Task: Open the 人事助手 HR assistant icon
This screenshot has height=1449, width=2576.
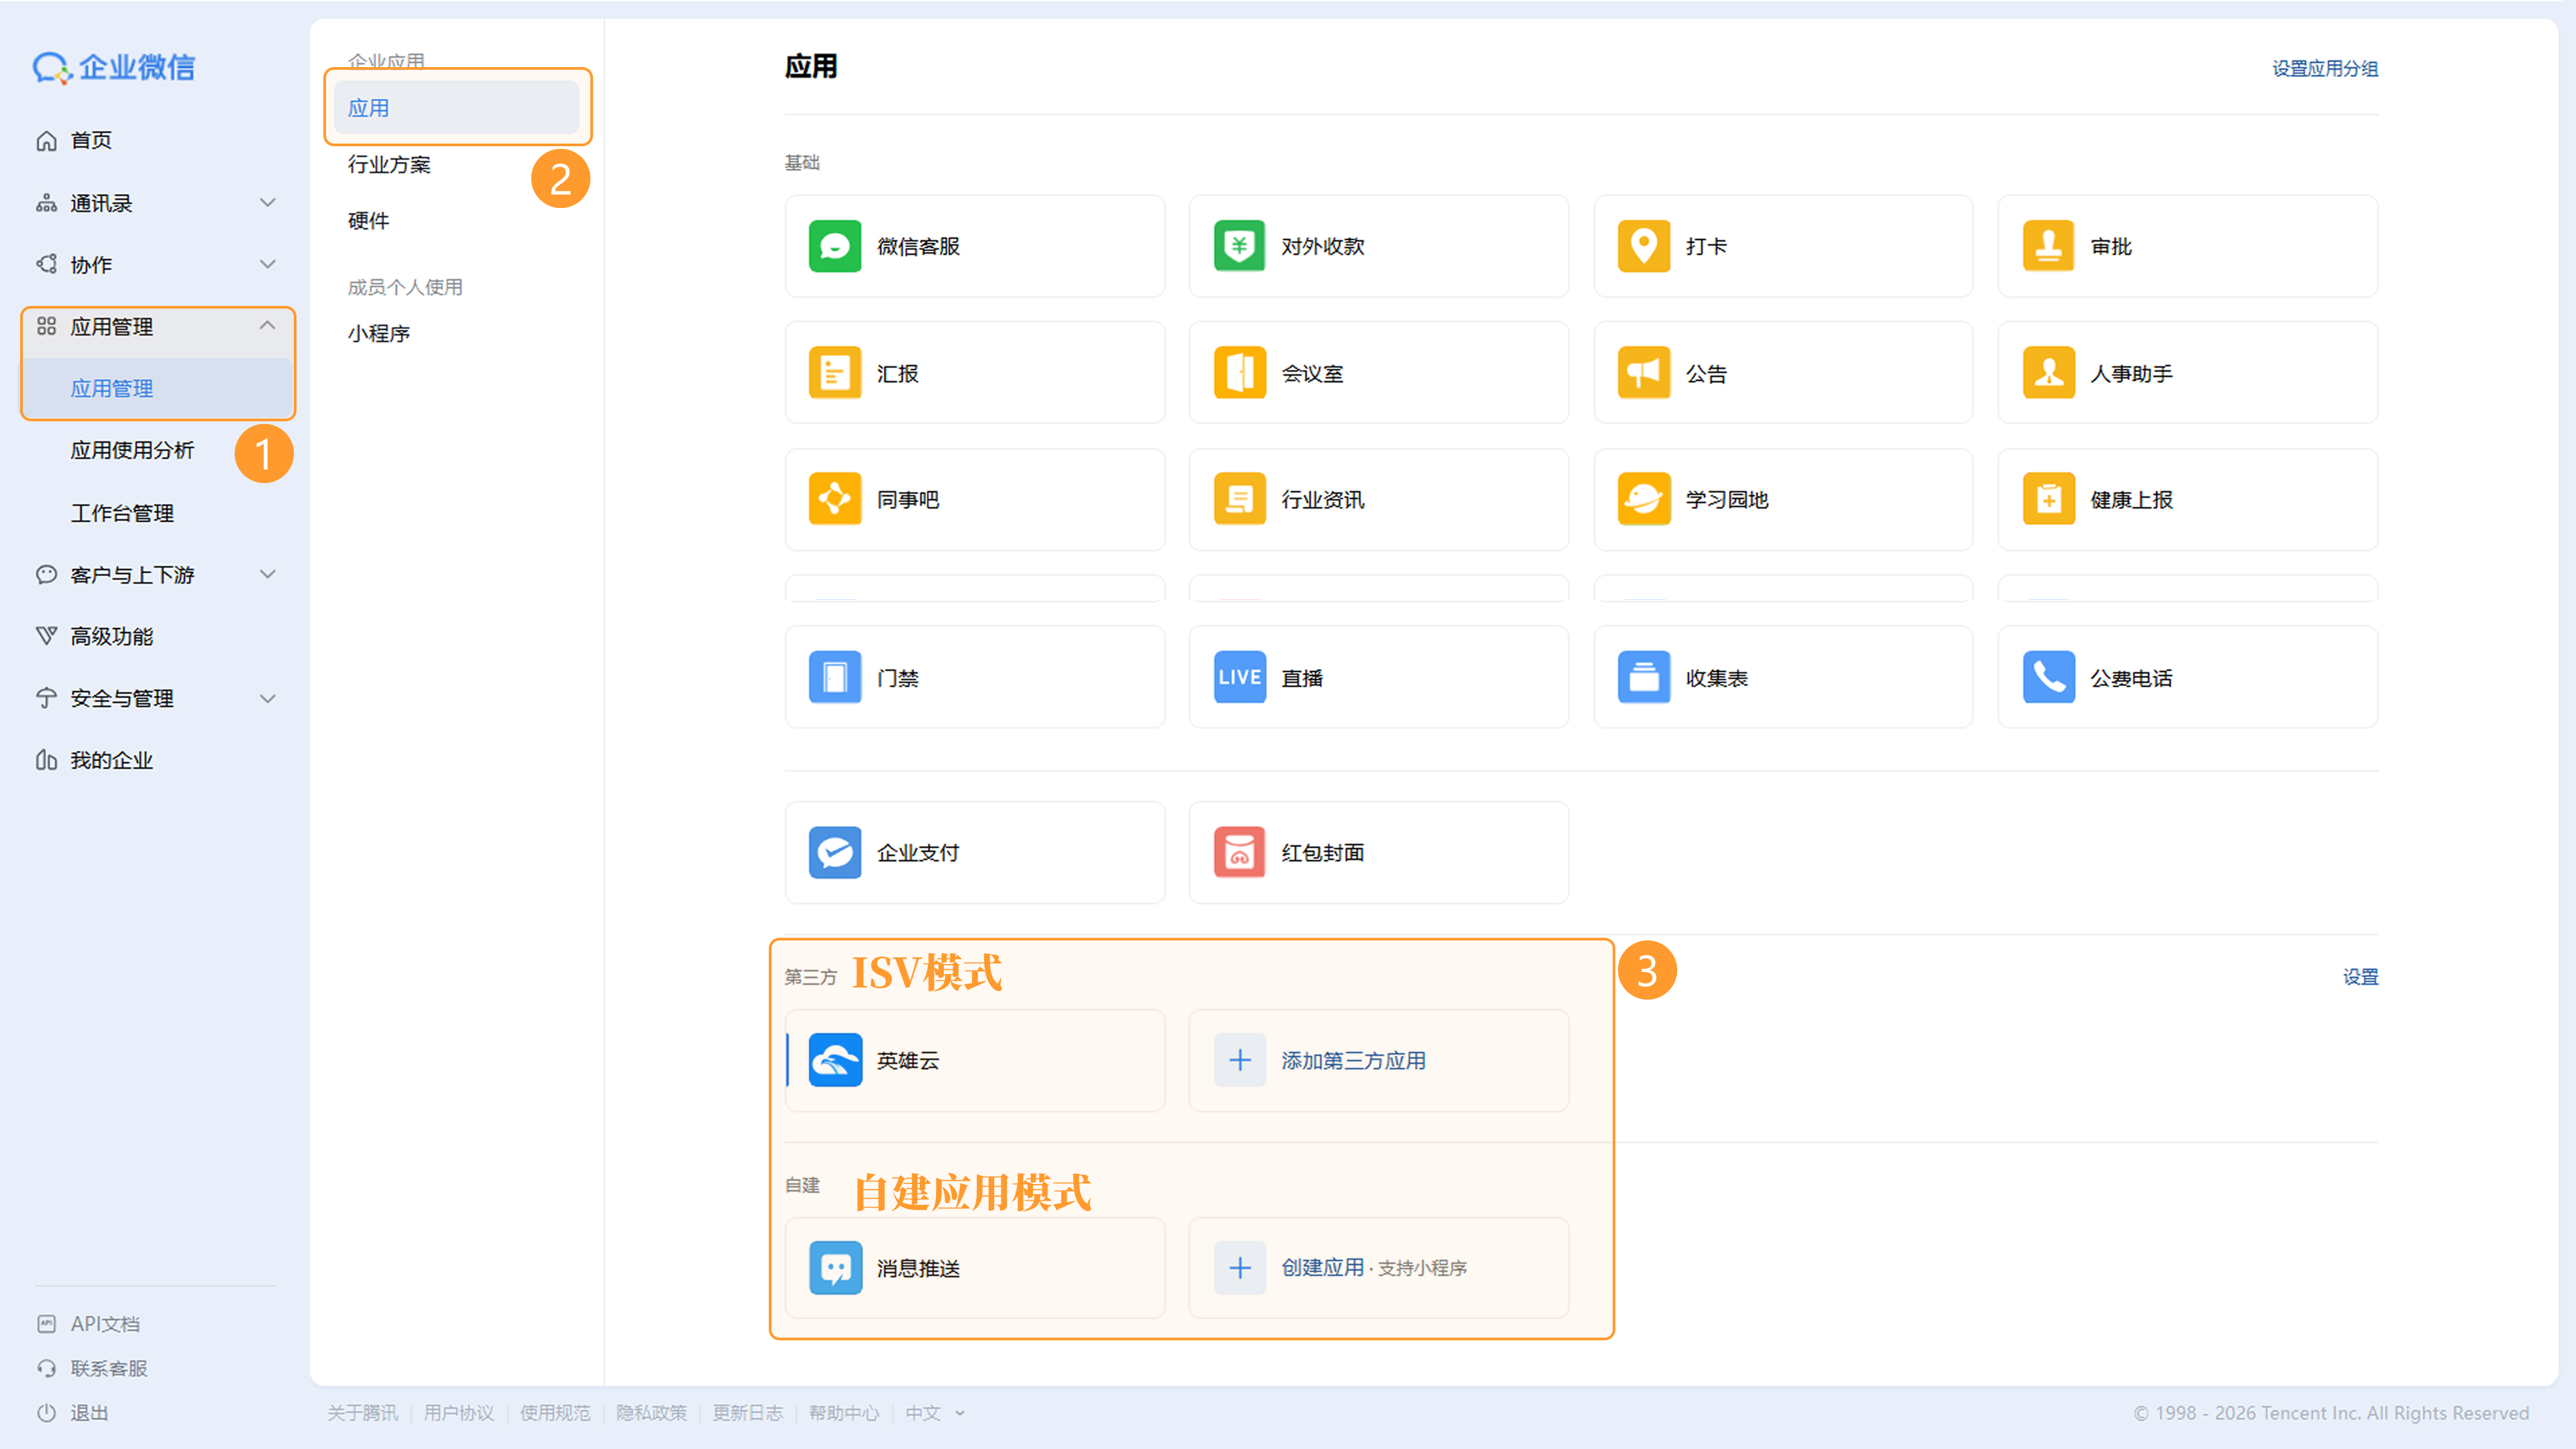Action: click(x=2048, y=373)
